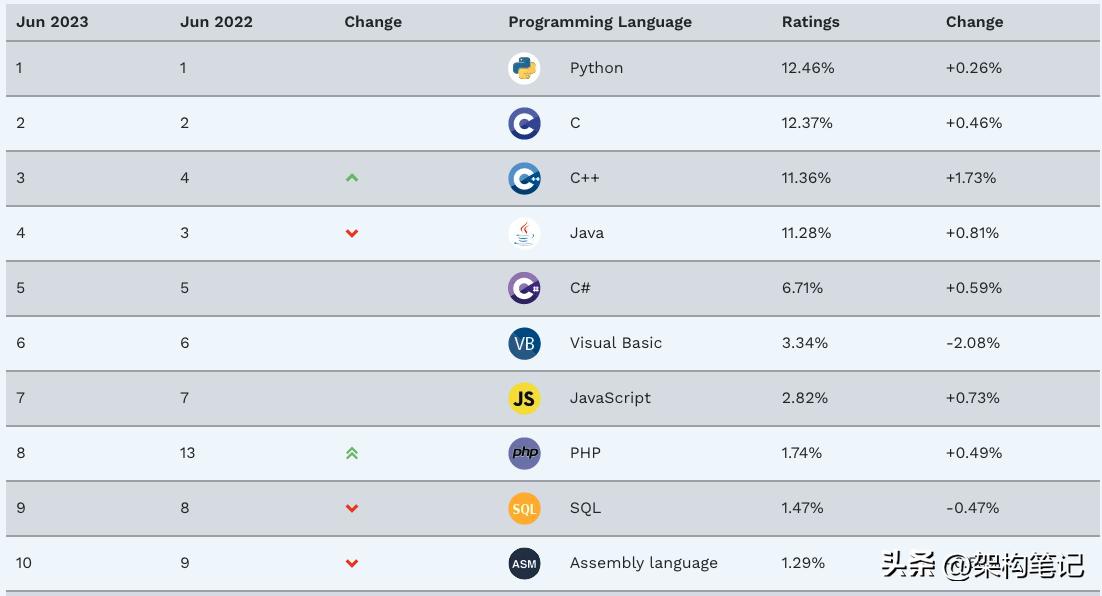This screenshot has height=596, width=1102.
Task: Click the C language logo icon
Action: pos(524,123)
